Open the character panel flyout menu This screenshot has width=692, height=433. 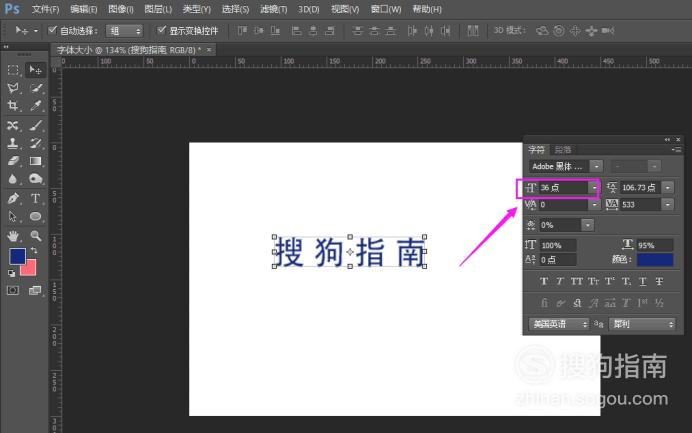coord(676,150)
